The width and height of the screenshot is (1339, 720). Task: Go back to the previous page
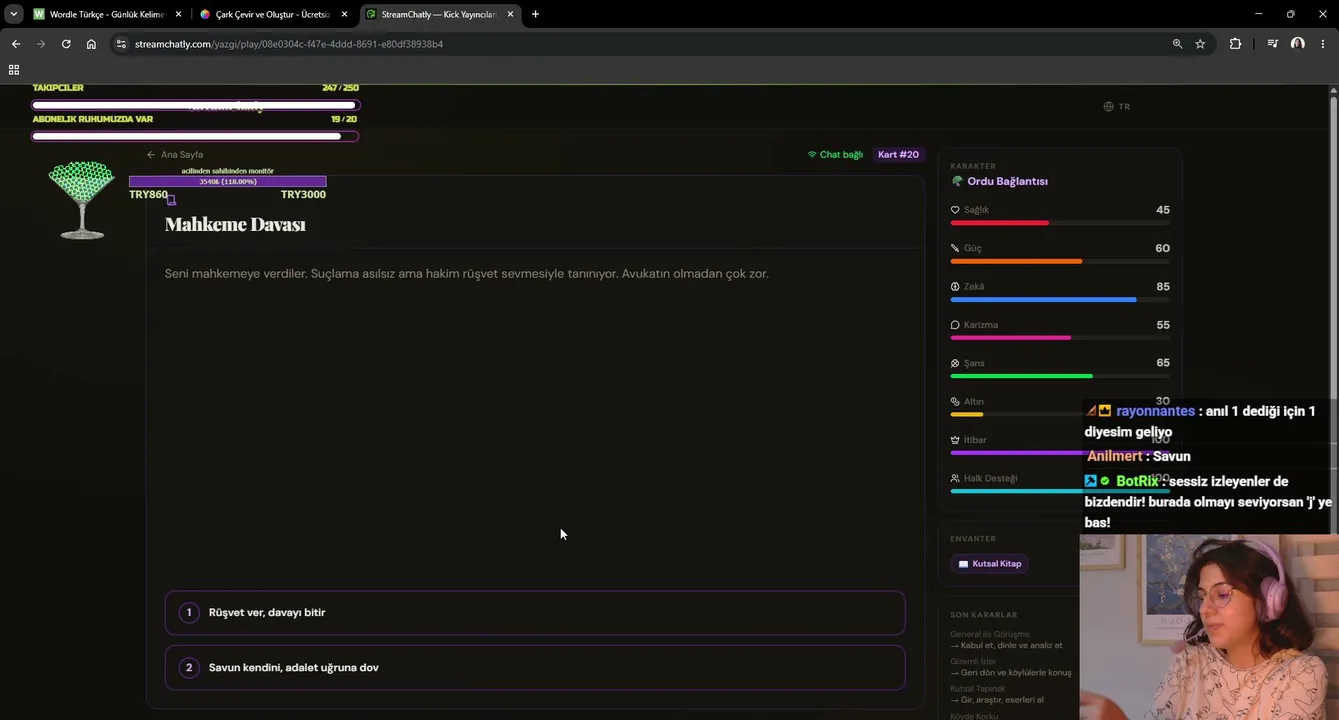16,44
